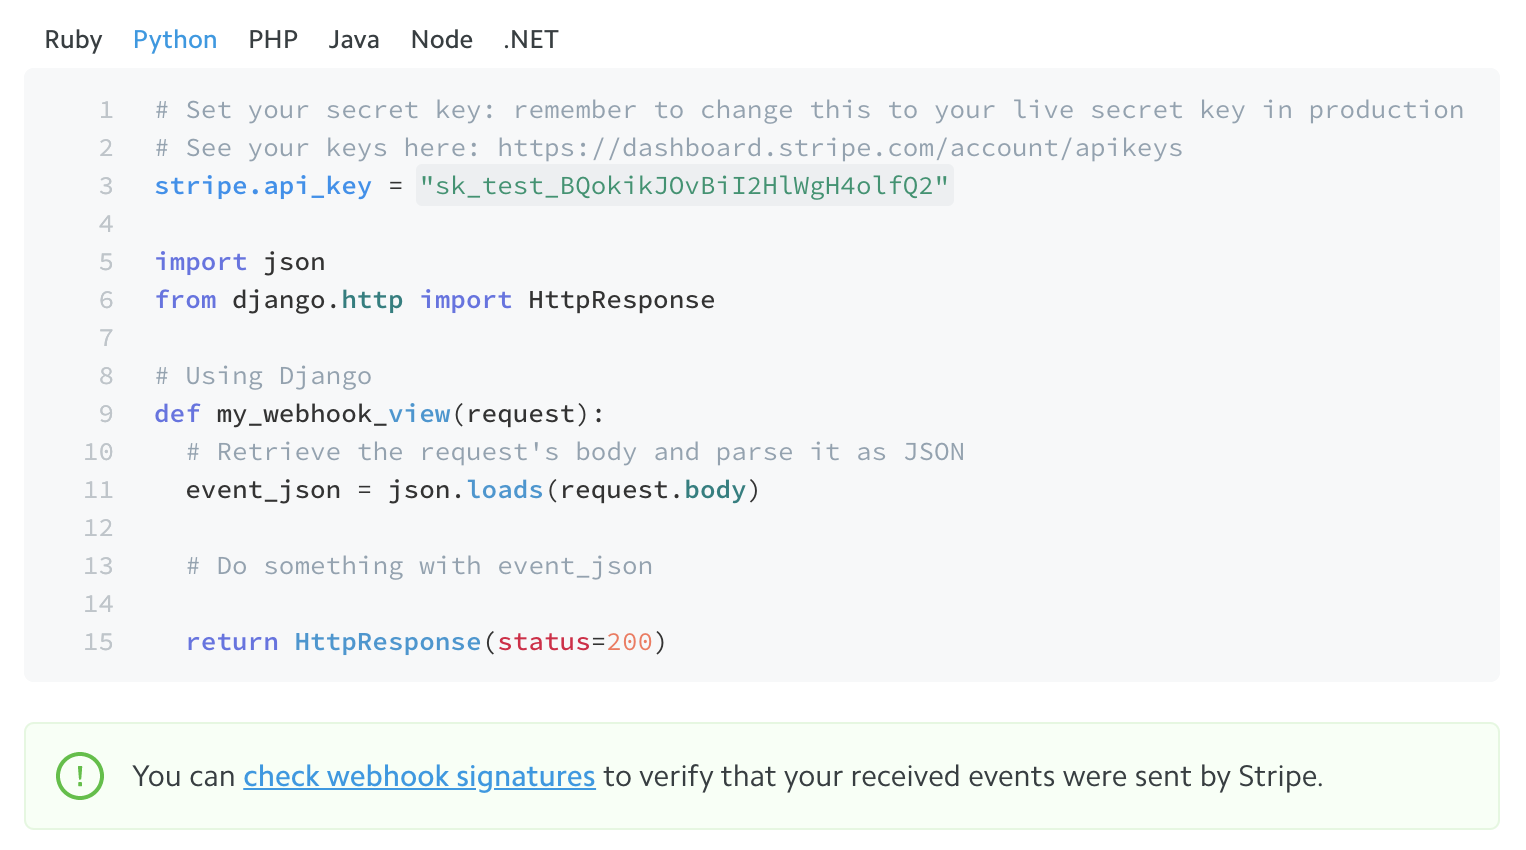
Task: Click the green exclamation info icon
Action: point(80,776)
